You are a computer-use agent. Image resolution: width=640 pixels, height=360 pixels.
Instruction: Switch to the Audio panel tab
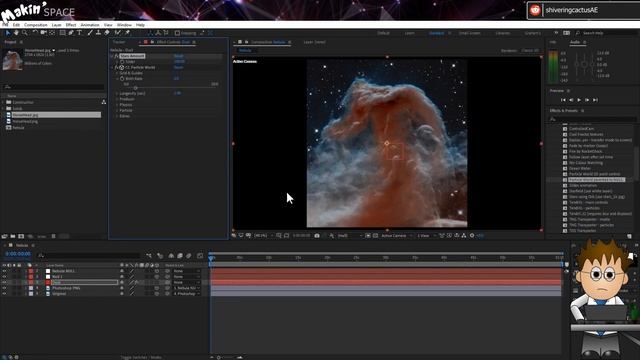coord(575,42)
